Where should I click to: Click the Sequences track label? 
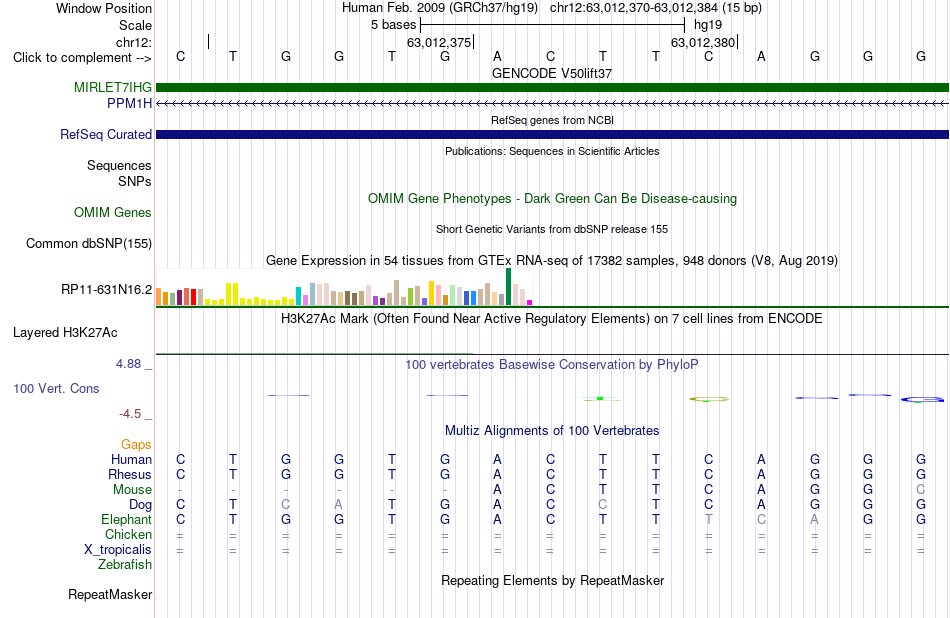click(119, 165)
